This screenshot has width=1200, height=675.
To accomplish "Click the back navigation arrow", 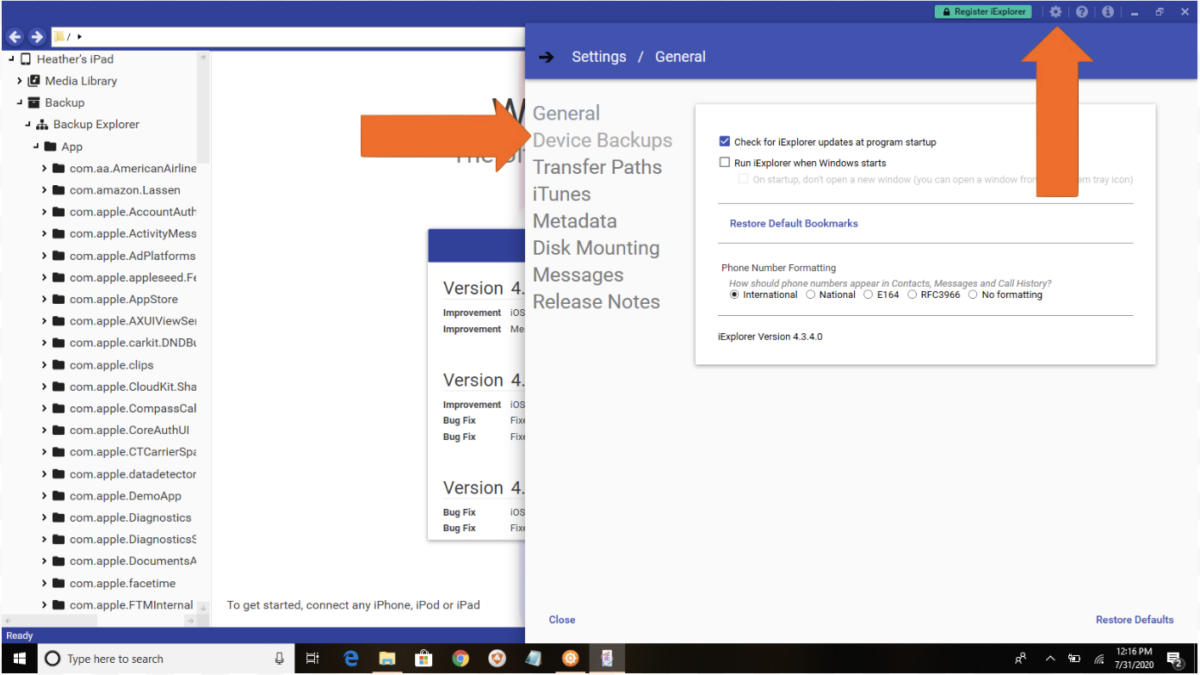I will click(15, 37).
